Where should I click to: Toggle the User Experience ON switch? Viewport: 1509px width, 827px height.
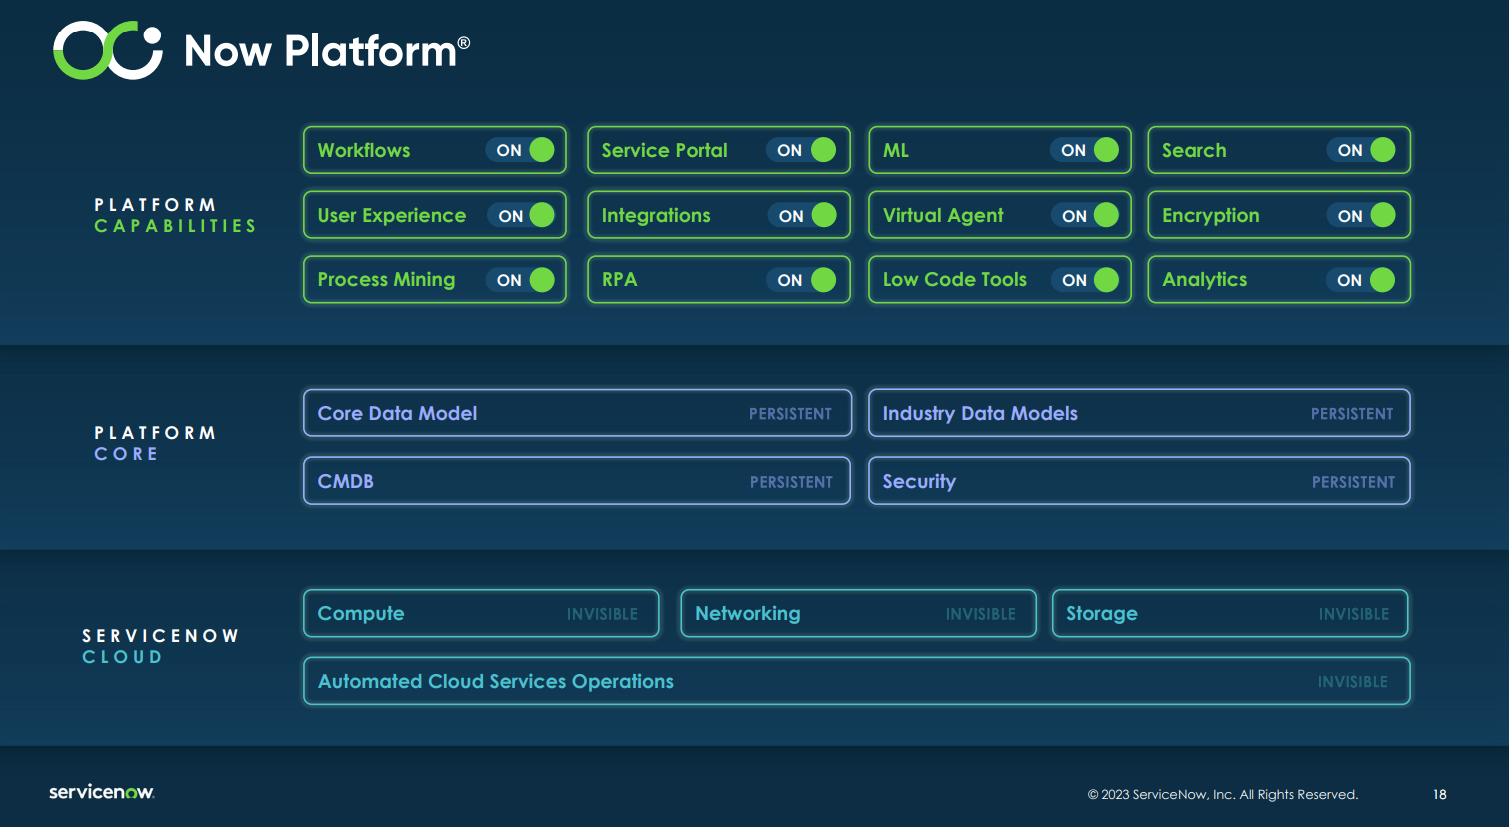point(521,215)
